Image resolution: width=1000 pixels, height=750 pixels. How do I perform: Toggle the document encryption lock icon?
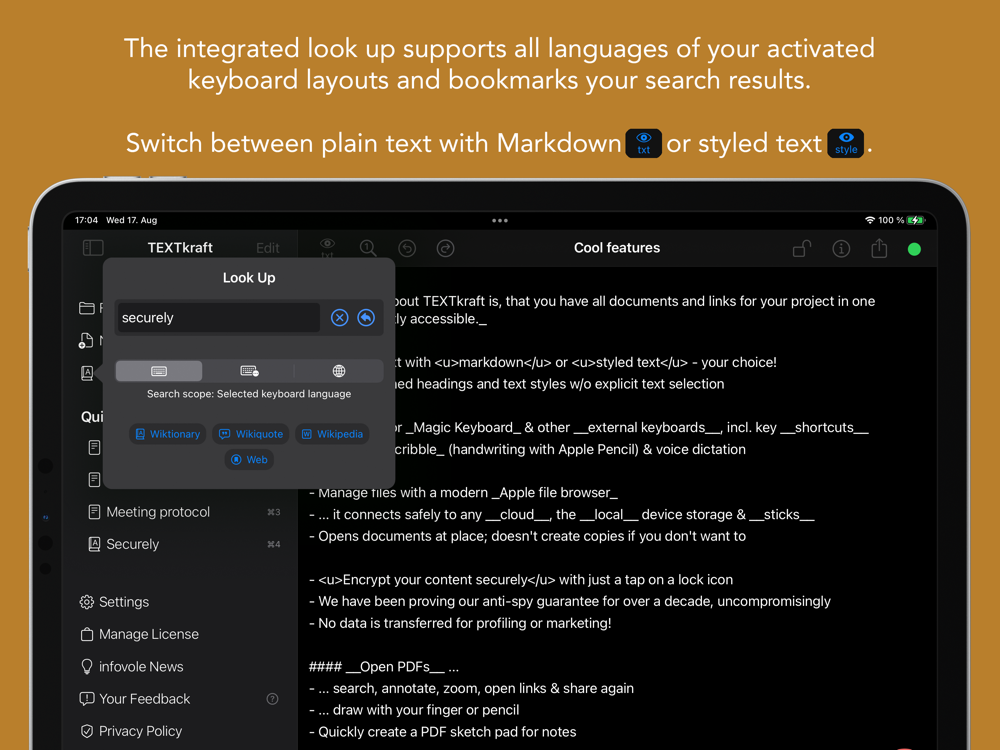coord(802,248)
